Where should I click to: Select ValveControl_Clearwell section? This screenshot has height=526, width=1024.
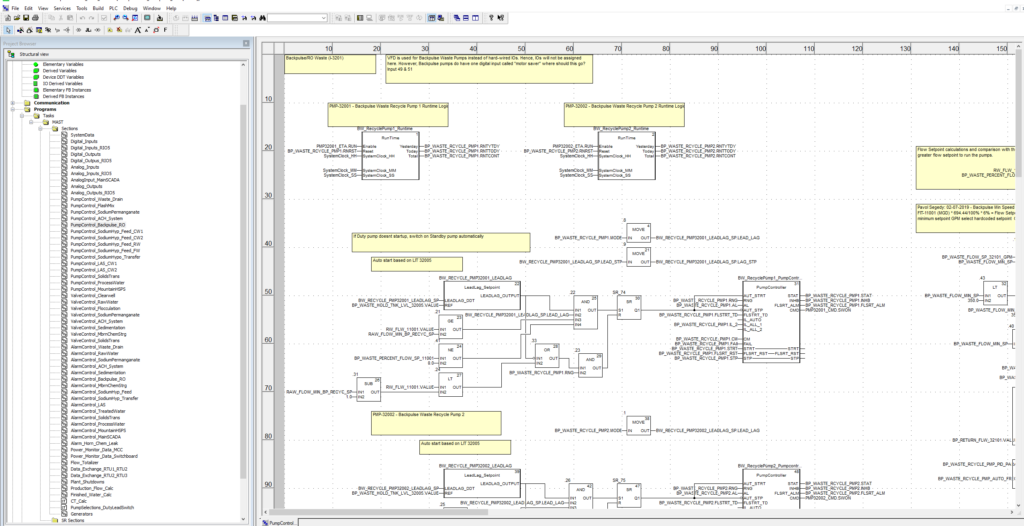tap(92, 295)
